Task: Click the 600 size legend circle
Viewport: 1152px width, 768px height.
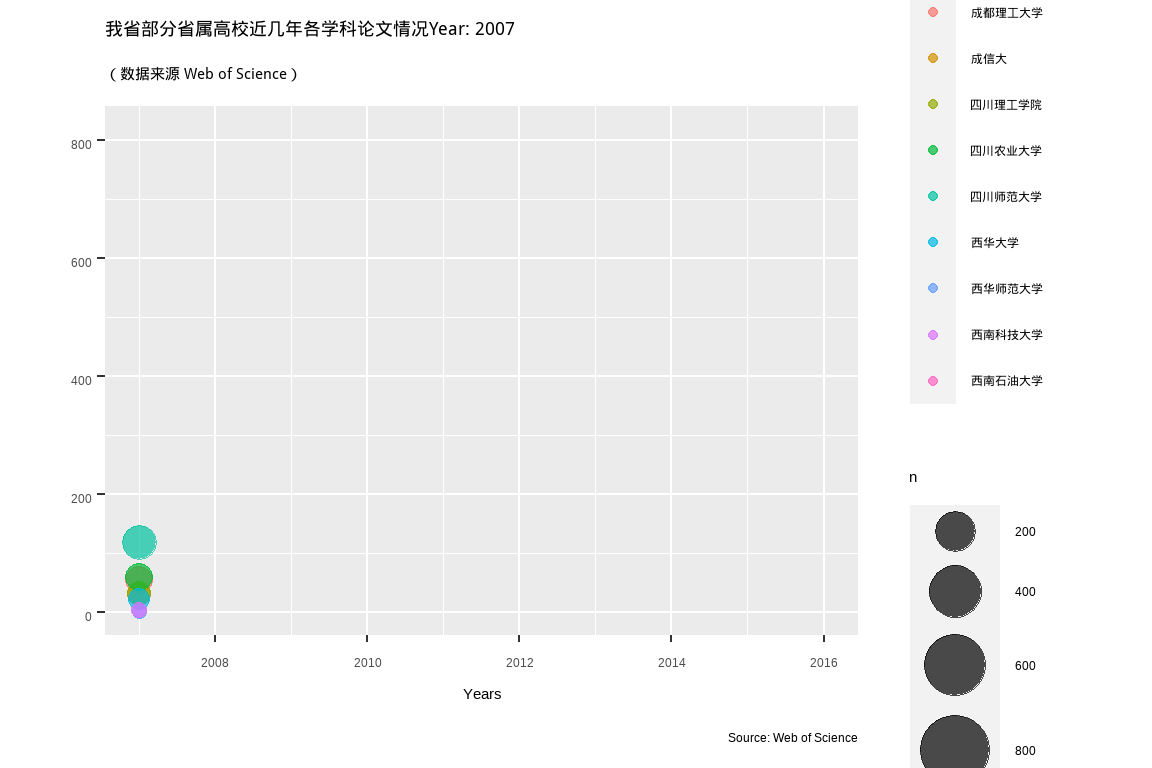Action: click(955, 665)
